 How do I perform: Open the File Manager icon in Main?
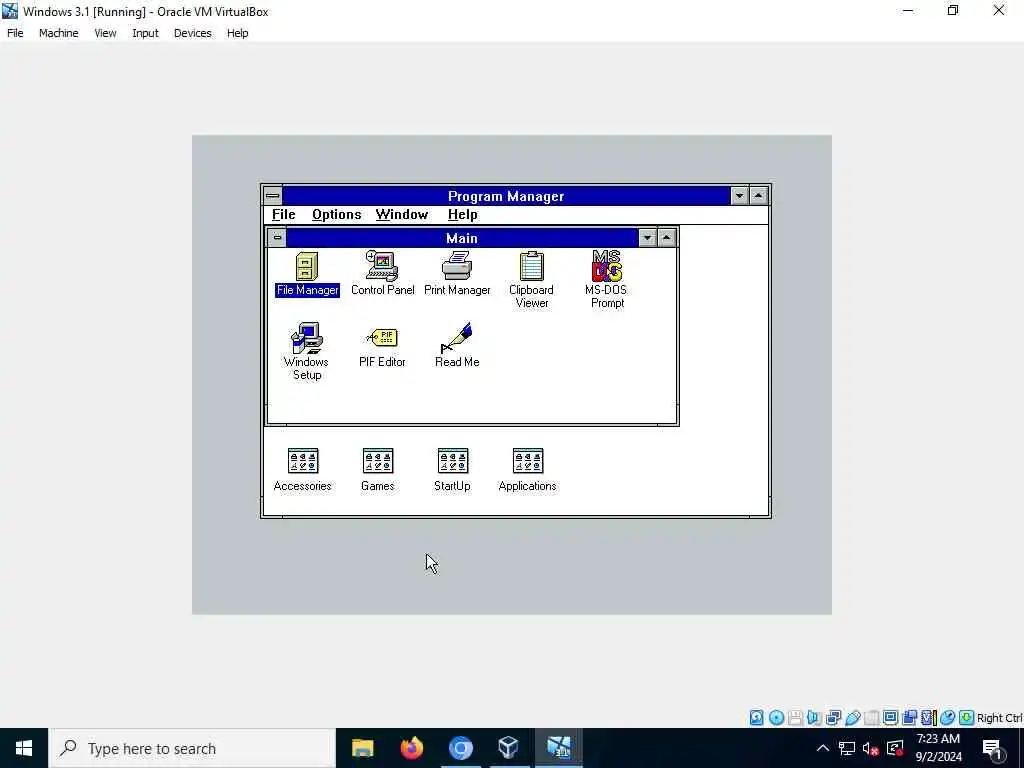307,274
